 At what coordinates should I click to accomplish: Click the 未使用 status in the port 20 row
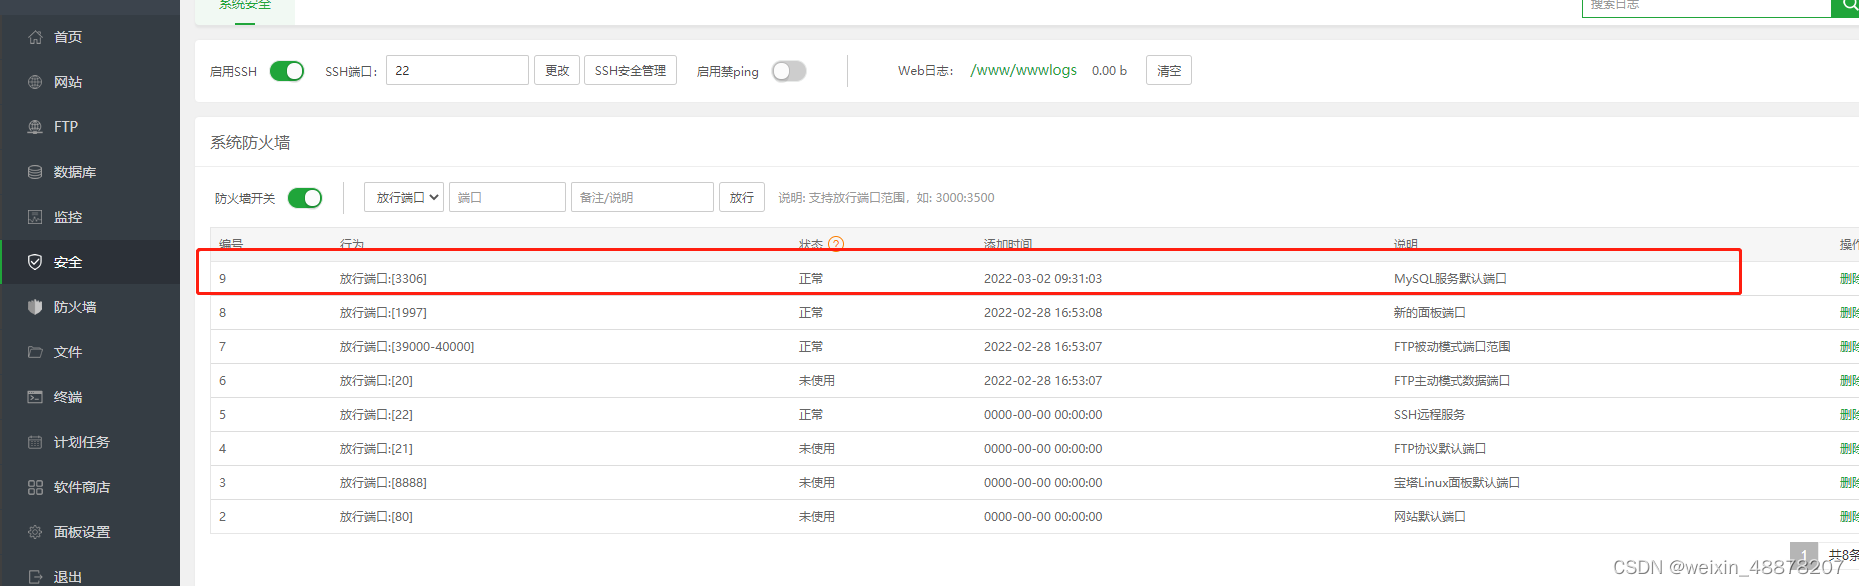pyautogui.click(x=817, y=381)
